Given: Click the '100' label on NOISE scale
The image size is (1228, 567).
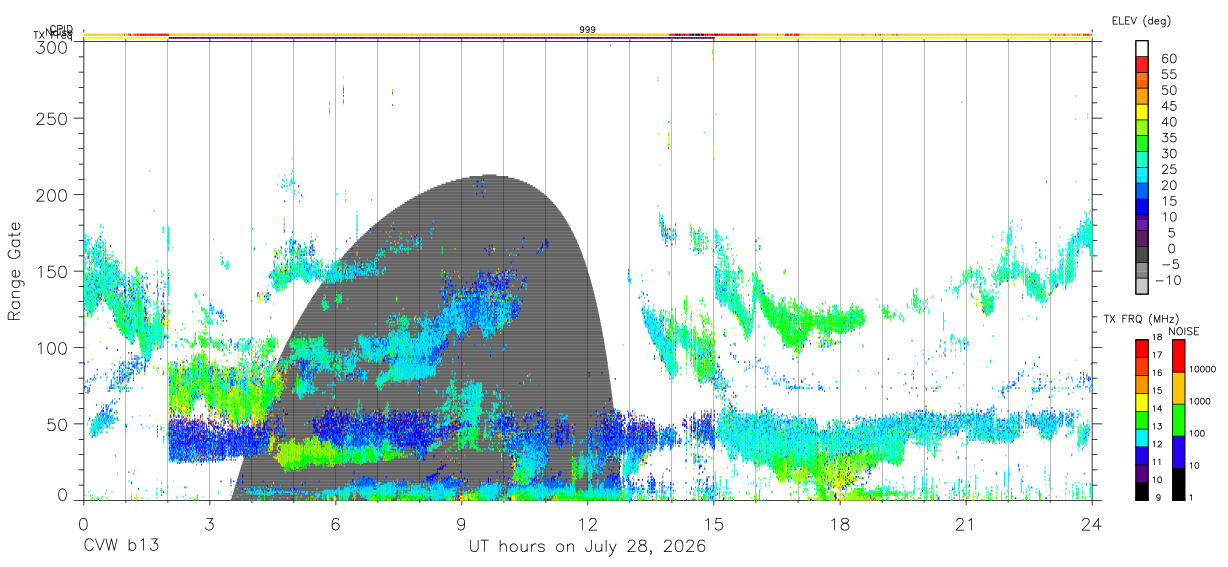Looking at the screenshot, I should pyautogui.click(x=1199, y=434).
